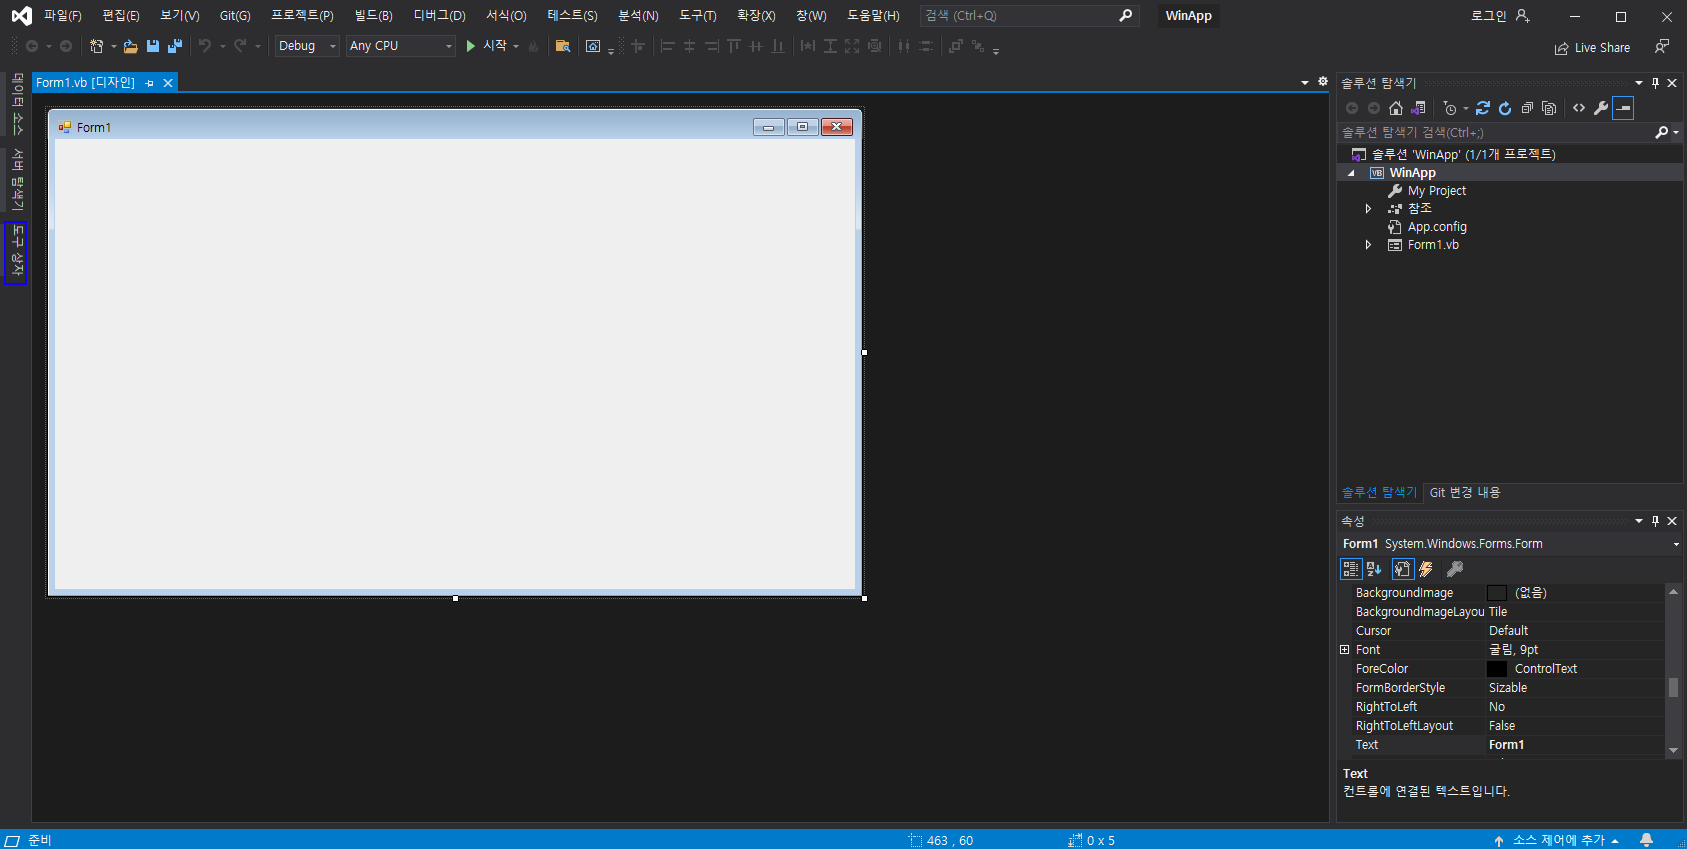Click the Home icon in Solution Explorer

pyautogui.click(x=1396, y=108)
